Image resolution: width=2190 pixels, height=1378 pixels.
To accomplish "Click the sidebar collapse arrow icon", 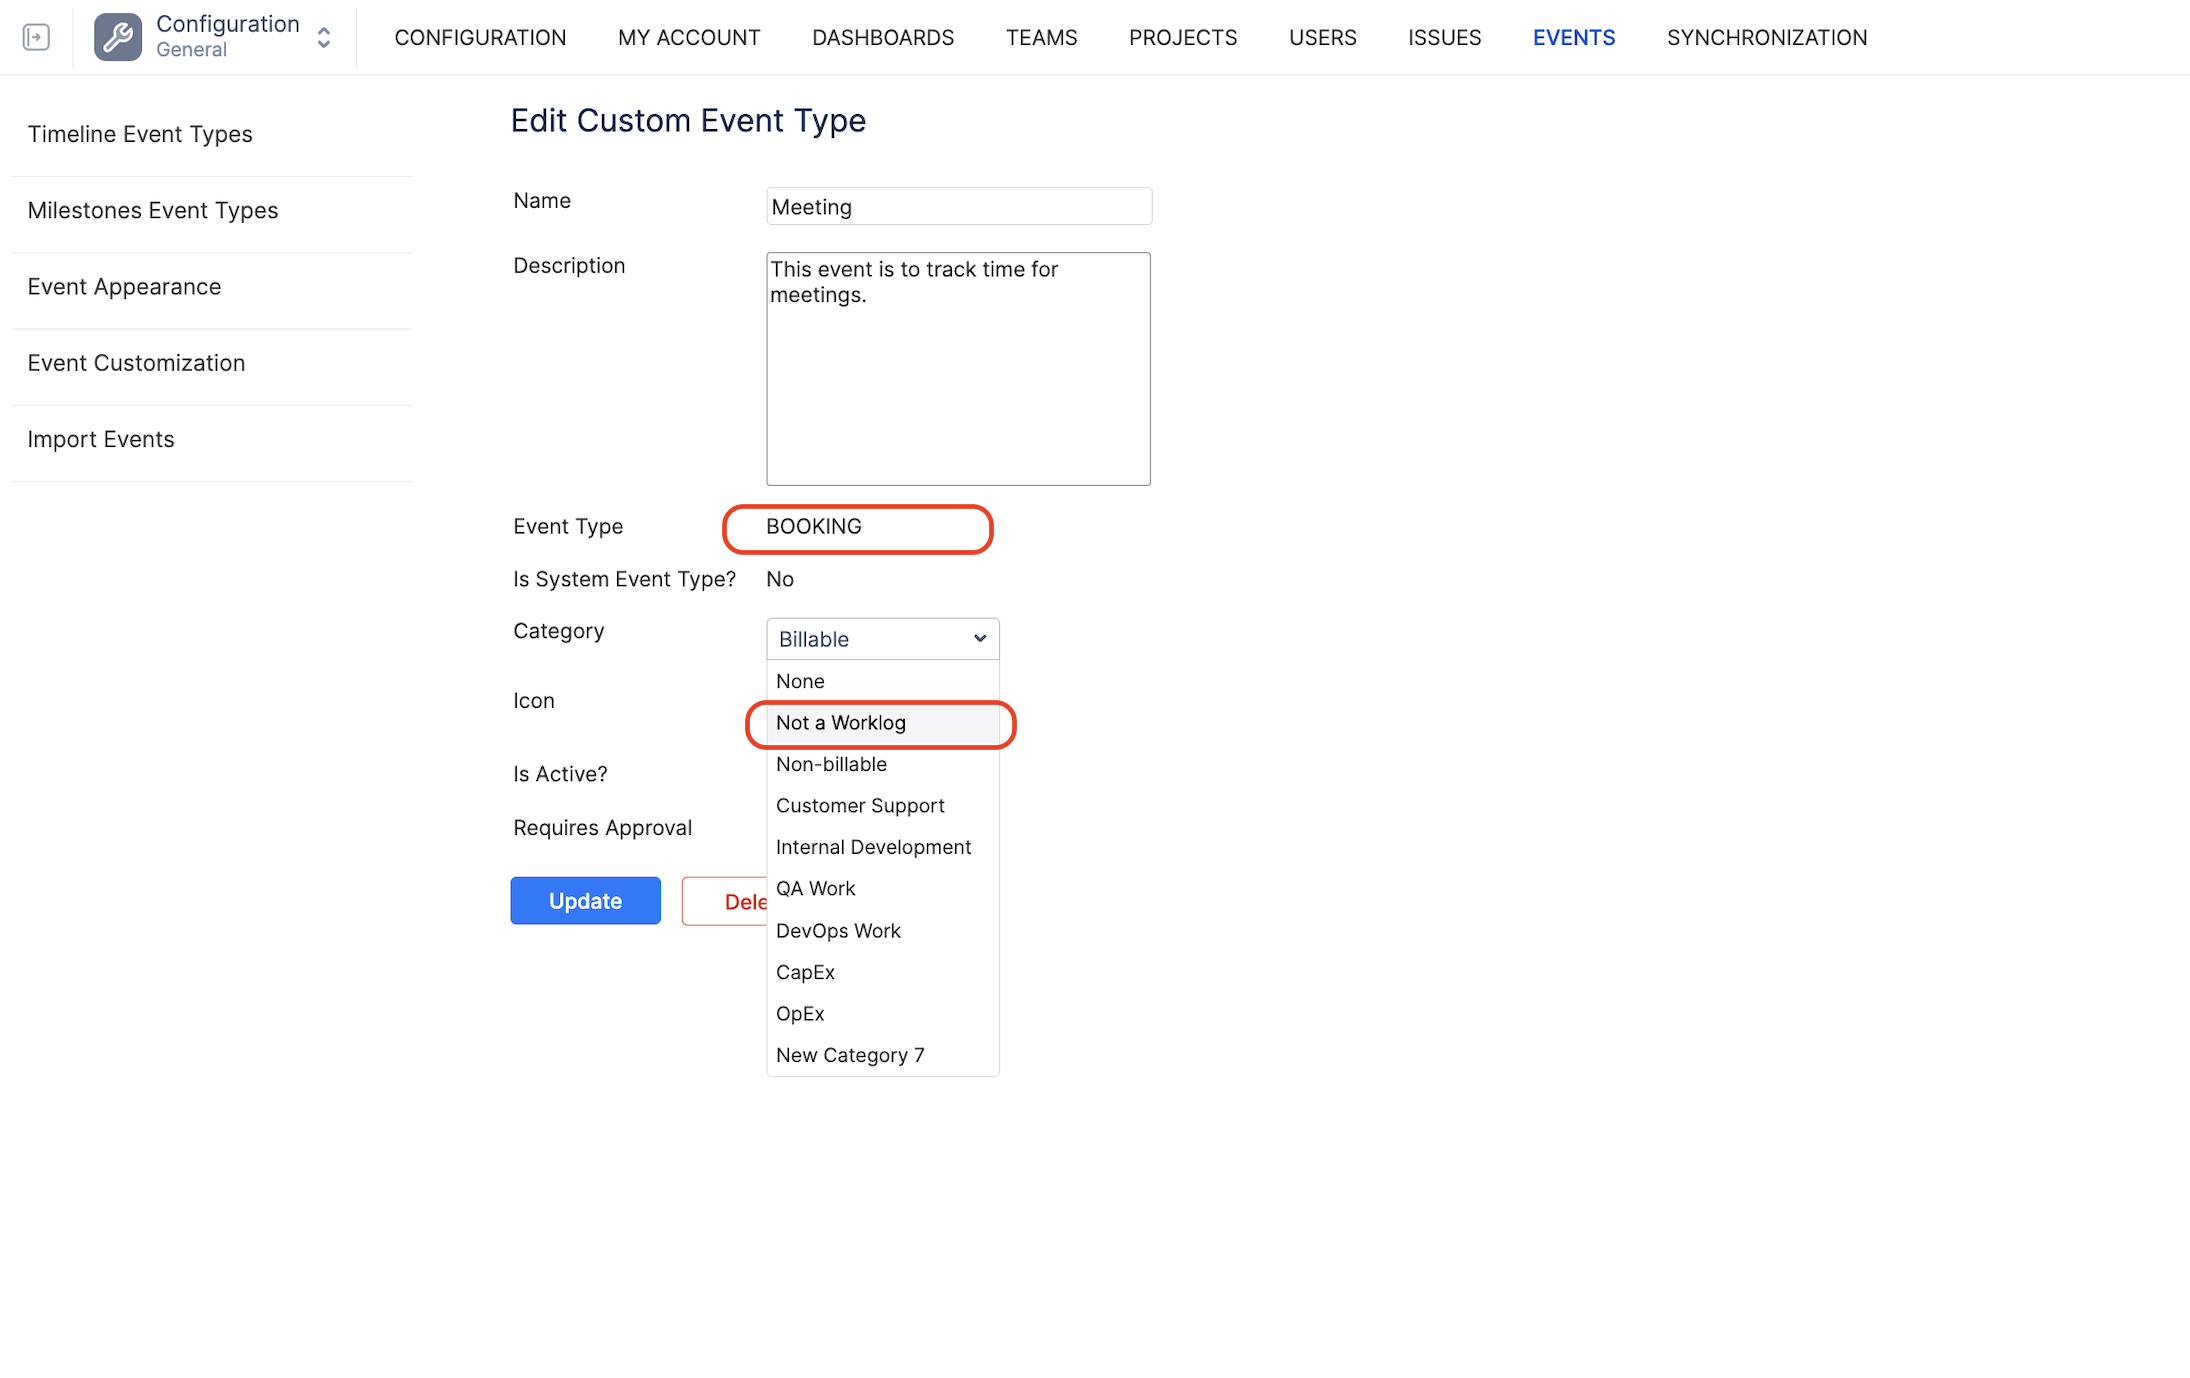I will 36,38.
